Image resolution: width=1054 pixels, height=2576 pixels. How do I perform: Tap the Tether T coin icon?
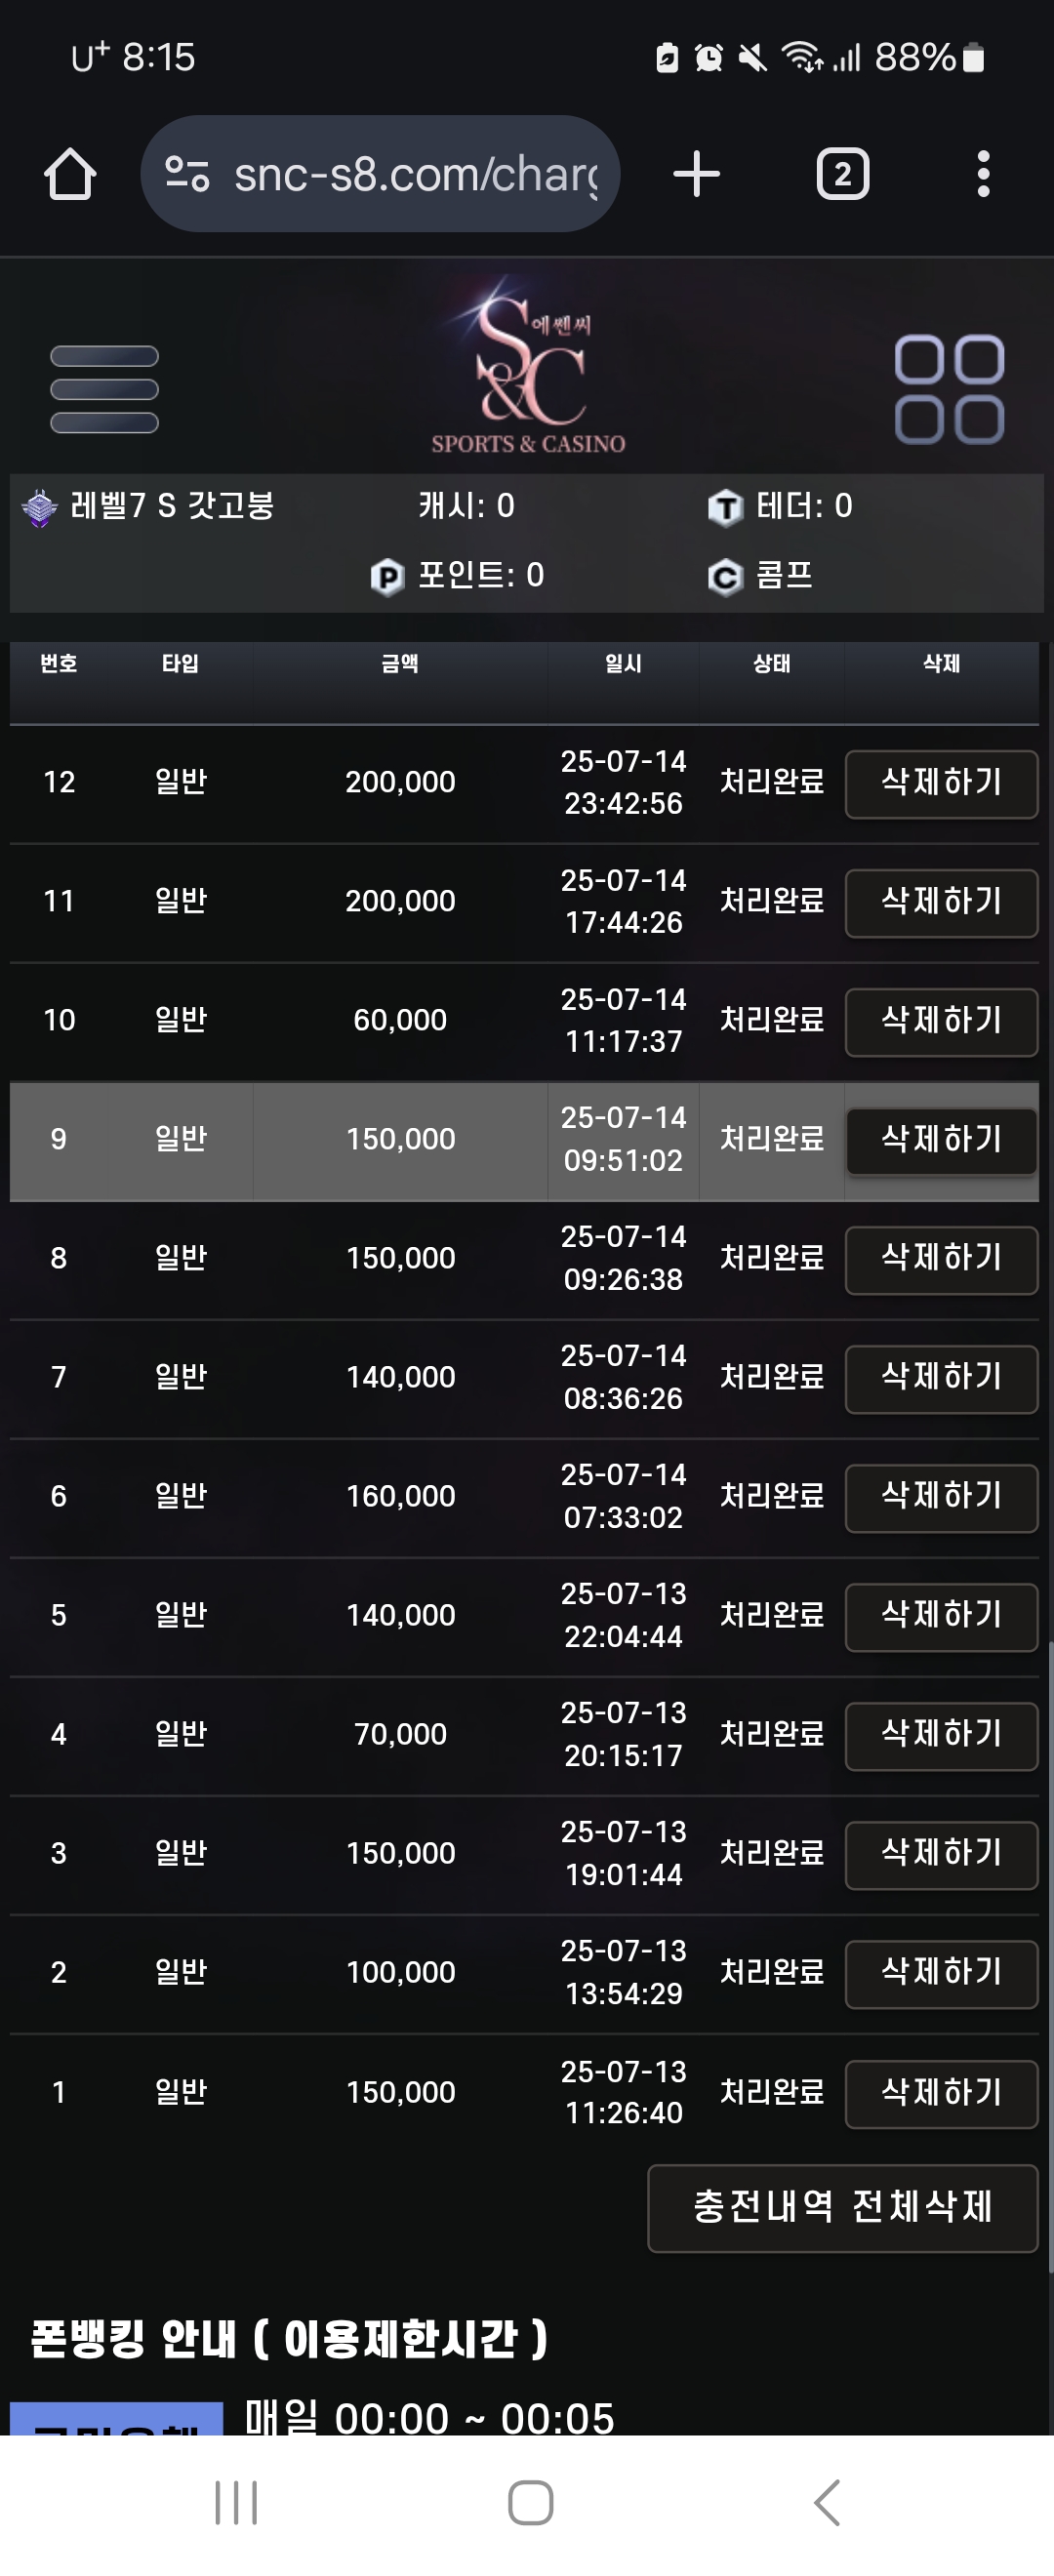725,507
